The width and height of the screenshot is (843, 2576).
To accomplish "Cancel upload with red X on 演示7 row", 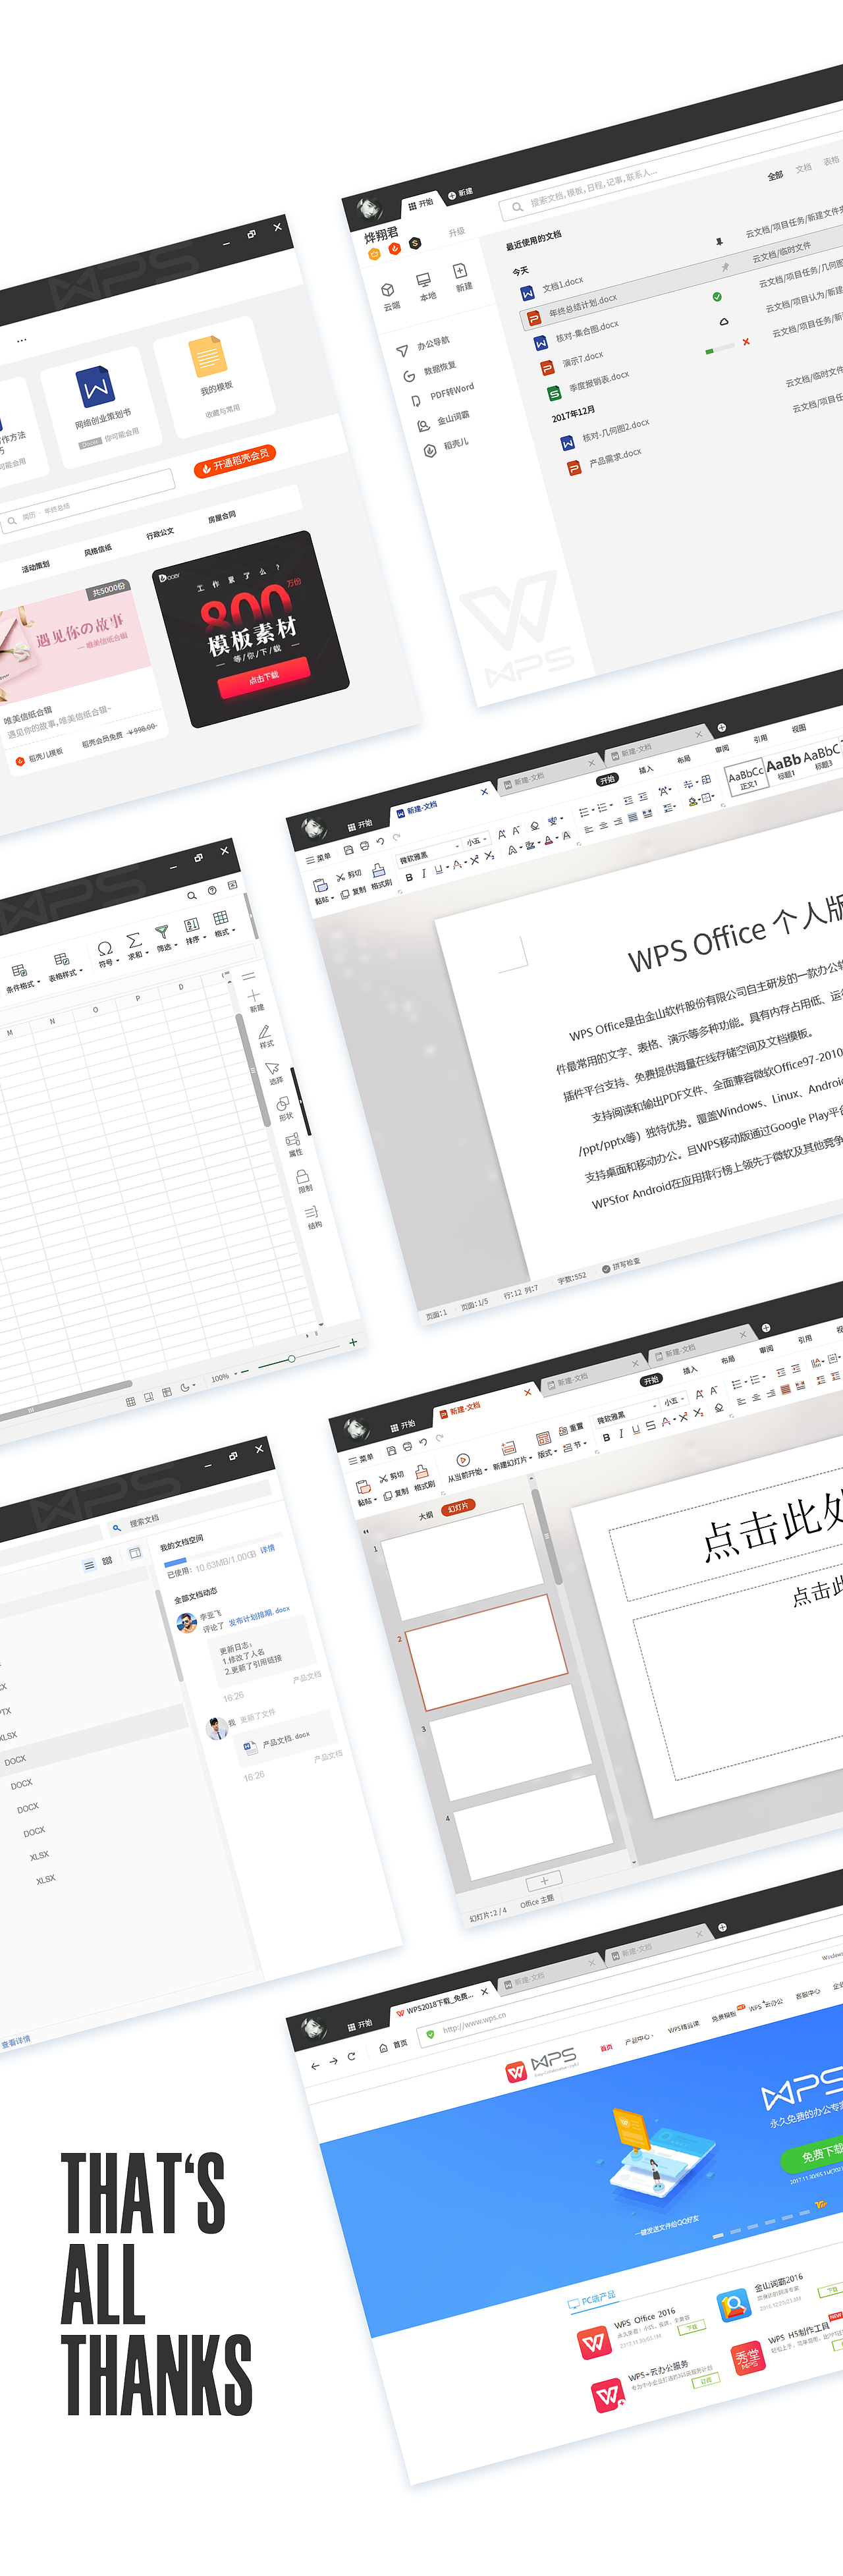I will click(746, 342).
